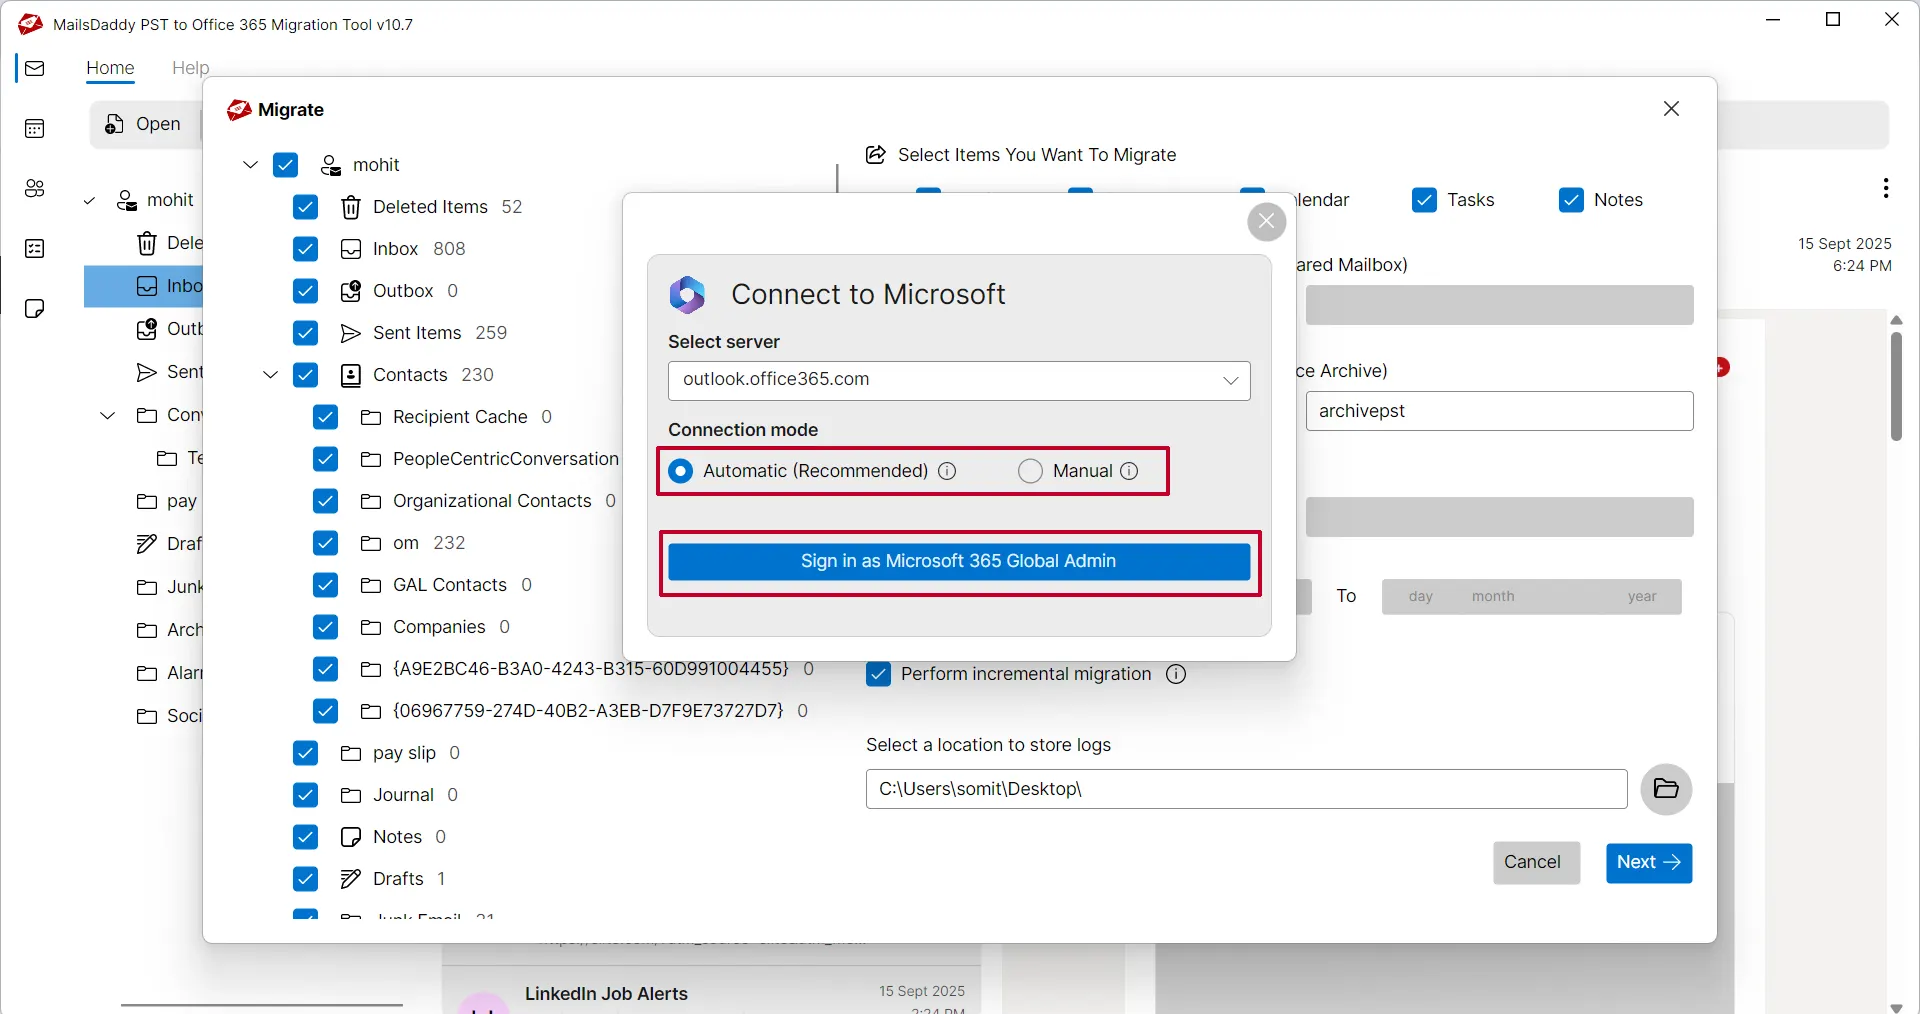This screenshot has height=1014, width=1920.
Task: Open the Tasks list sidebar icon
Action: pyautogui.click(x=34, y=248)
